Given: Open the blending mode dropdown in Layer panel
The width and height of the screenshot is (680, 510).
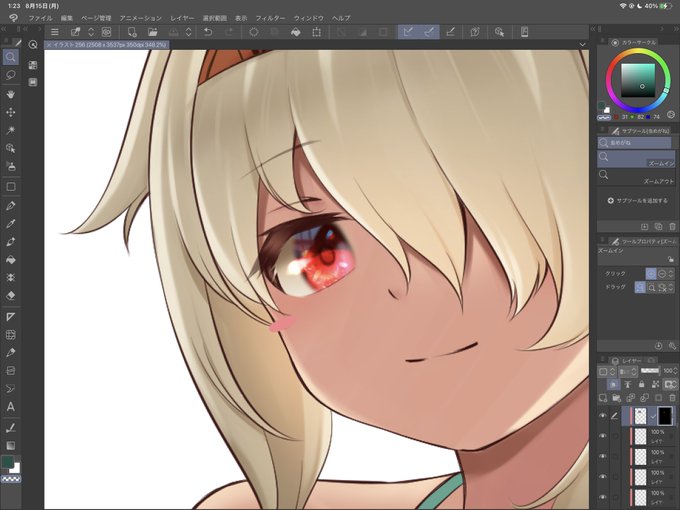Looking at the screenshot, I should coord(627,371).
